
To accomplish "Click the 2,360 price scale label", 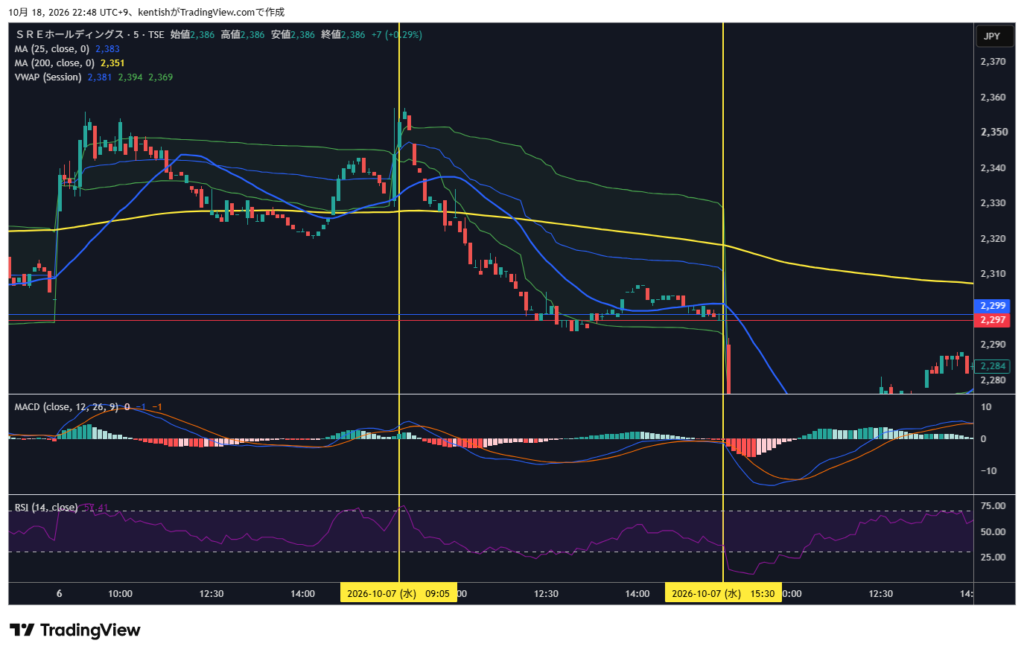I will point(993,97).
